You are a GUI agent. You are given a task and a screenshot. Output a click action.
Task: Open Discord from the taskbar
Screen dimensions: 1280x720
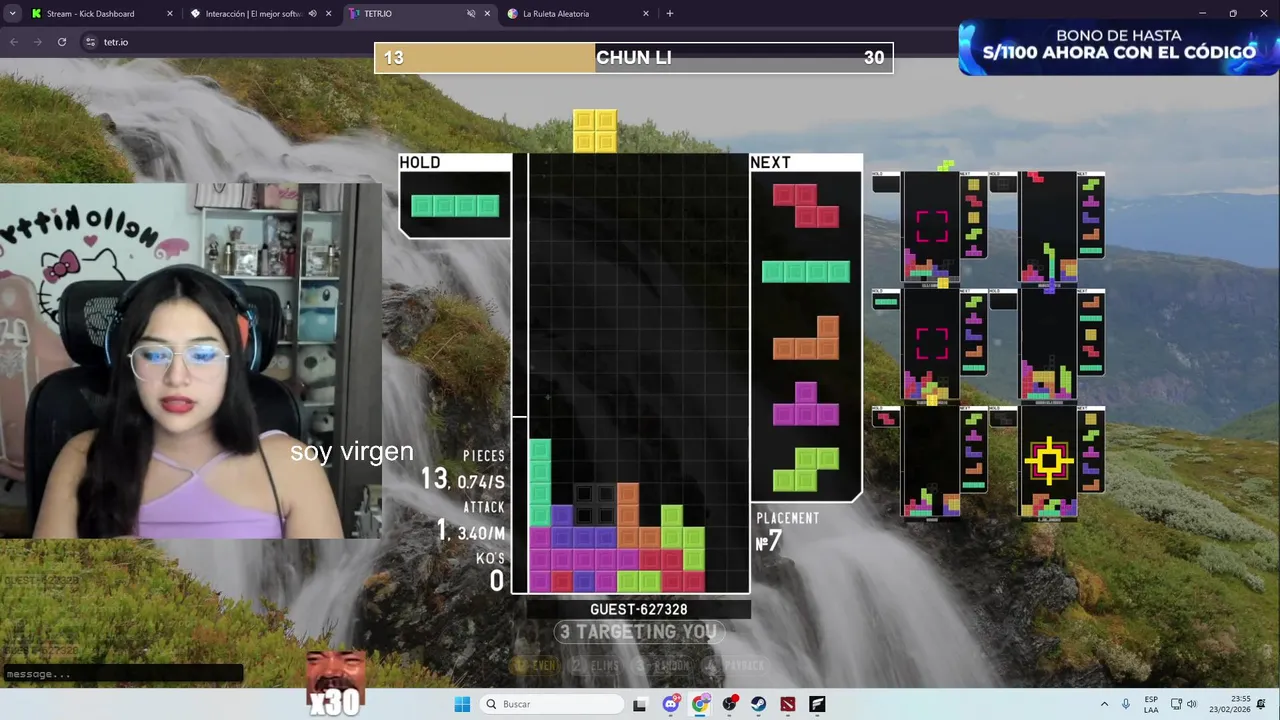670,704
